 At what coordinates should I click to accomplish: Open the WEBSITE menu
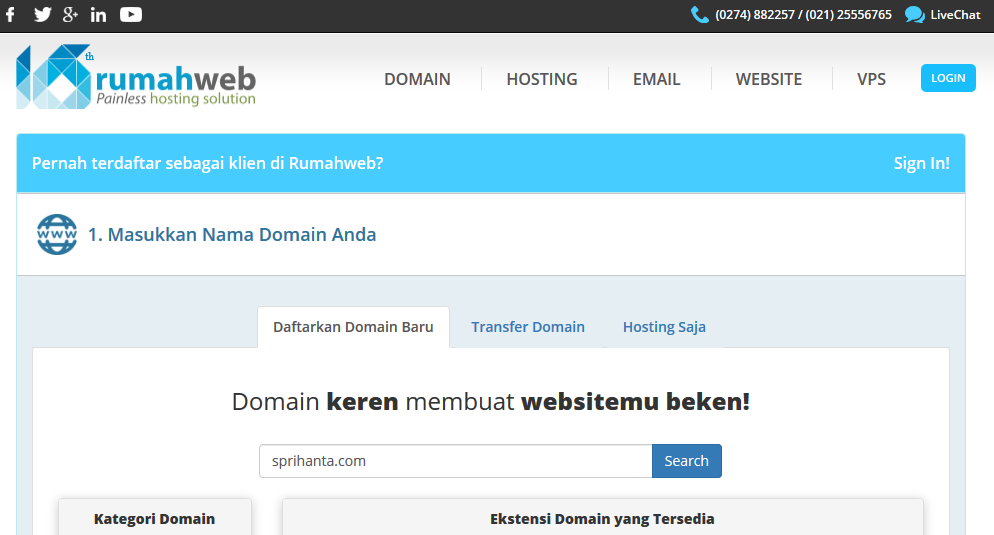click(769, 79)
